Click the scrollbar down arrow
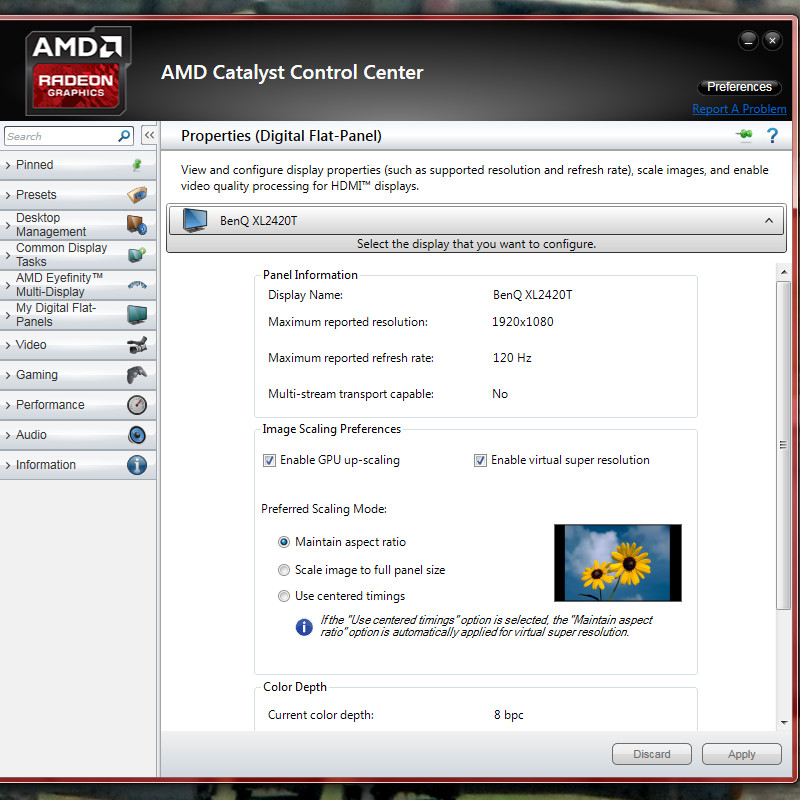Screen dimensions: 800x800 click(784, 722)
